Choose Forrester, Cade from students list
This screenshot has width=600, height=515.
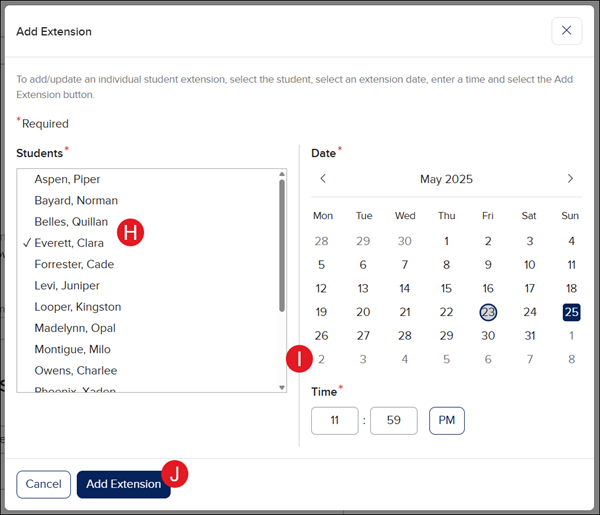coord(74,265)
